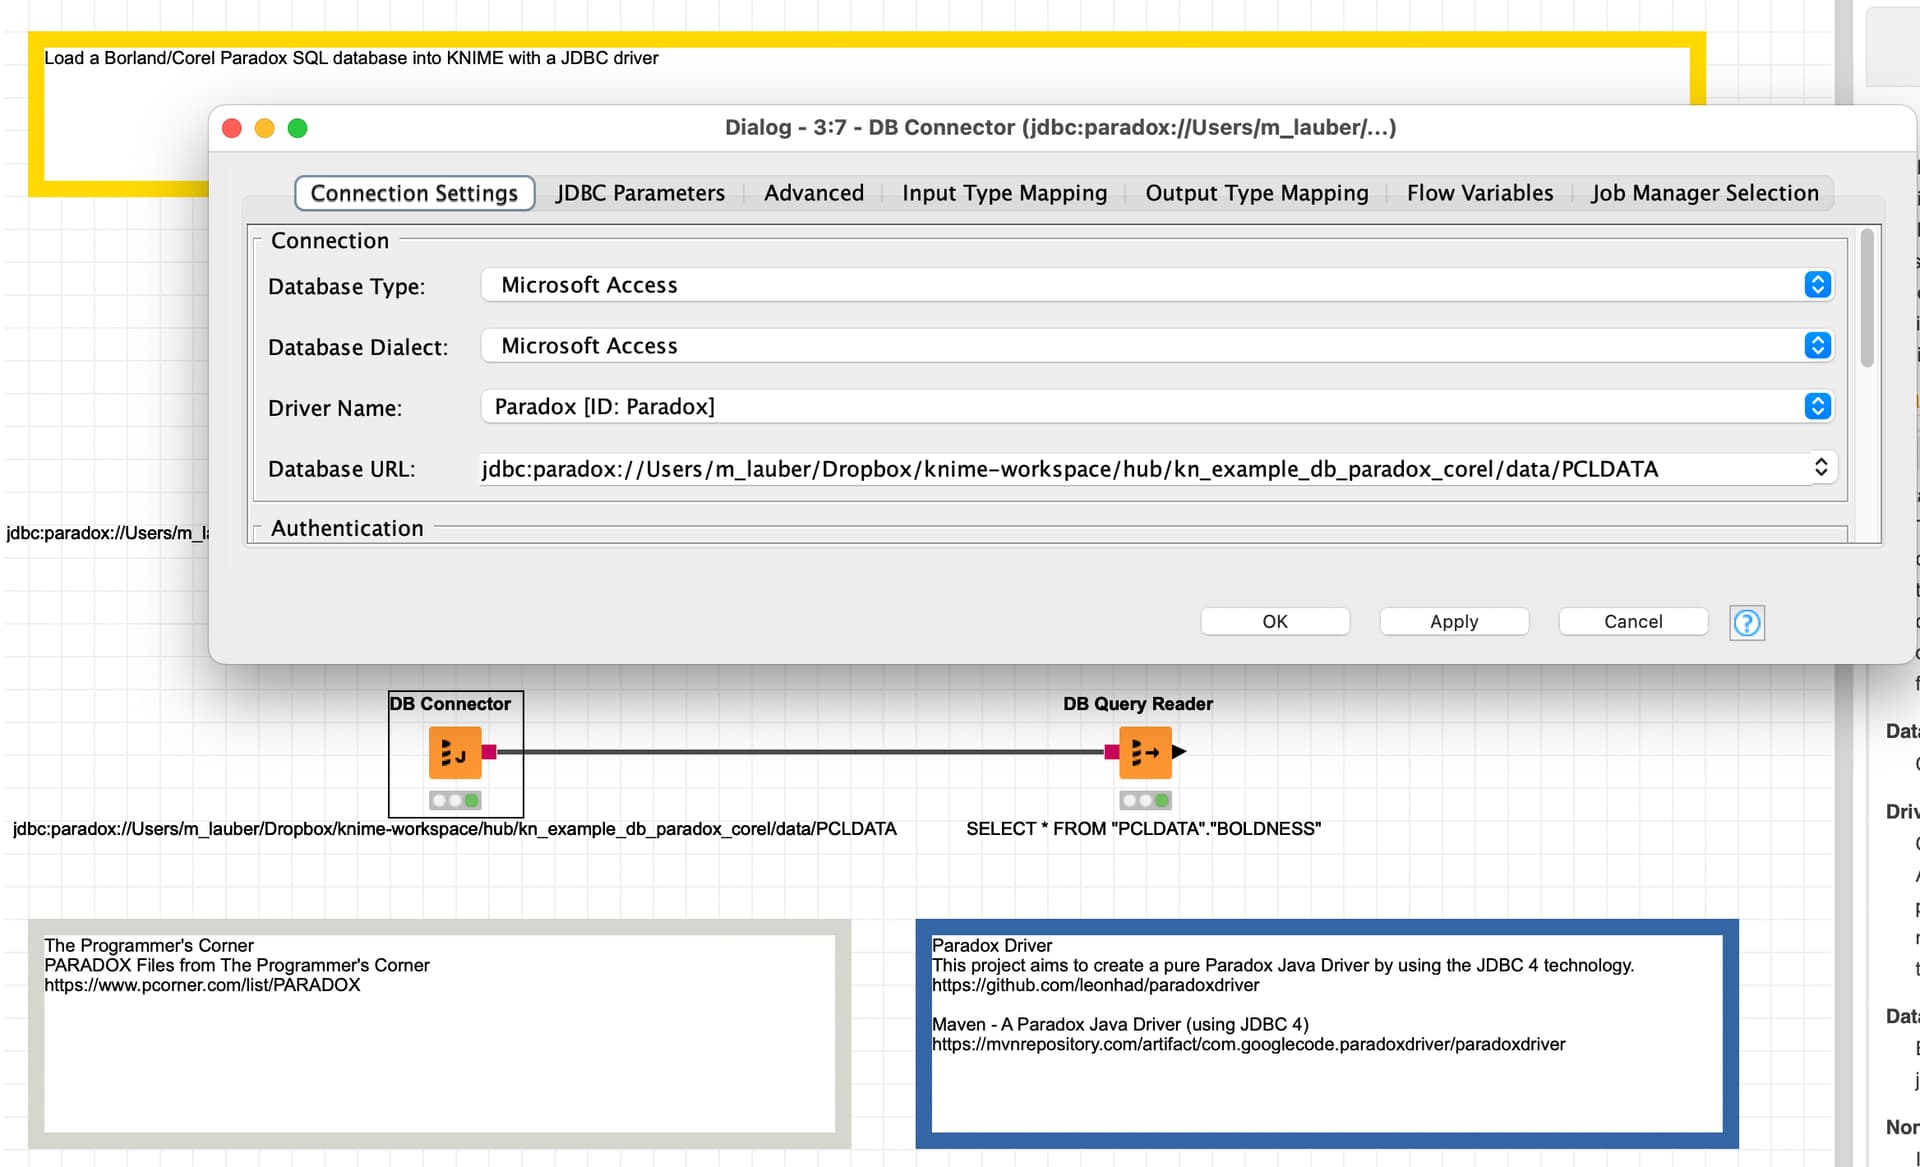Image resolution: width=1920 pixels, height=1167 pixels.
Task: Click the jdbc:paradox URL label under DB Connector
Action: [x=455, y=829]
